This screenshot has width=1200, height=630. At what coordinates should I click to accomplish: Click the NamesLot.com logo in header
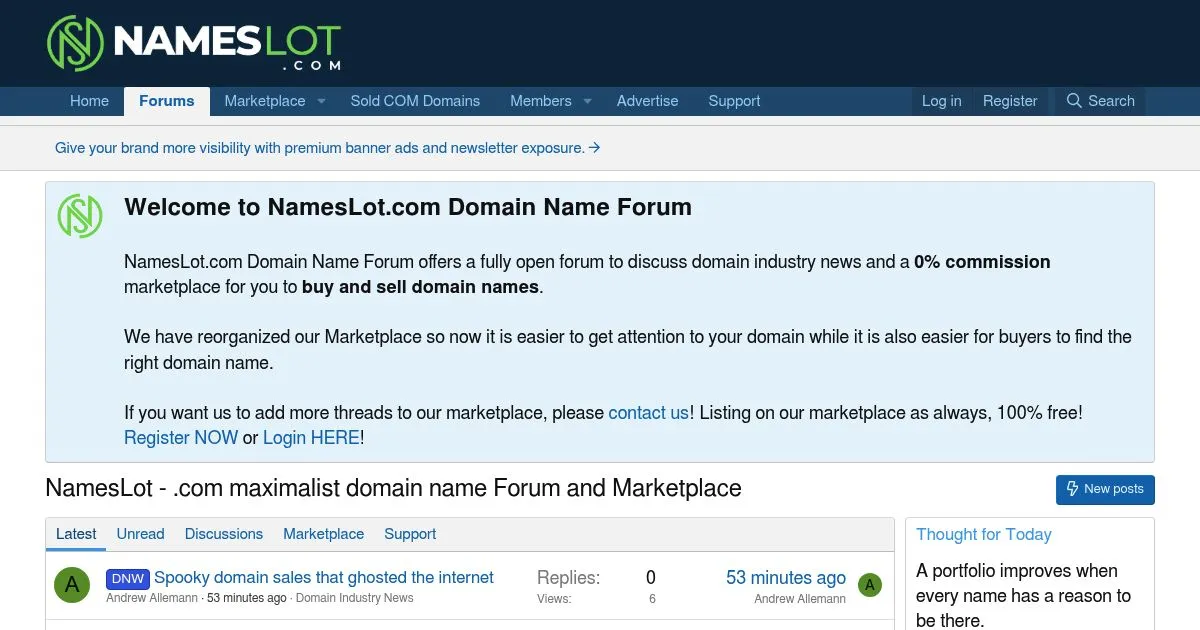194,44
